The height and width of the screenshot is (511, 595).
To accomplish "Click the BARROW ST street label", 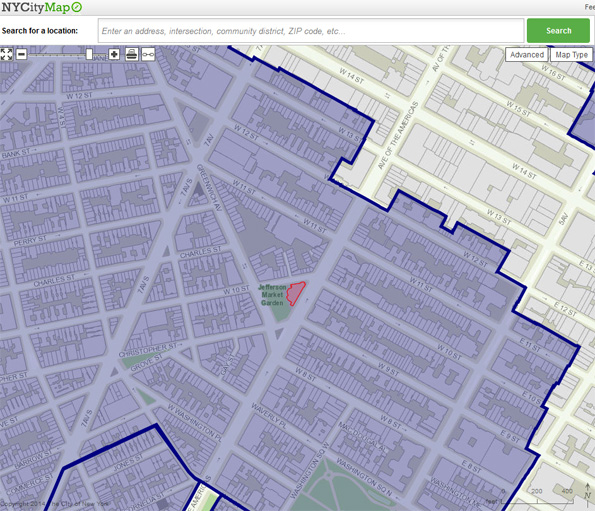I will [33, 459].
